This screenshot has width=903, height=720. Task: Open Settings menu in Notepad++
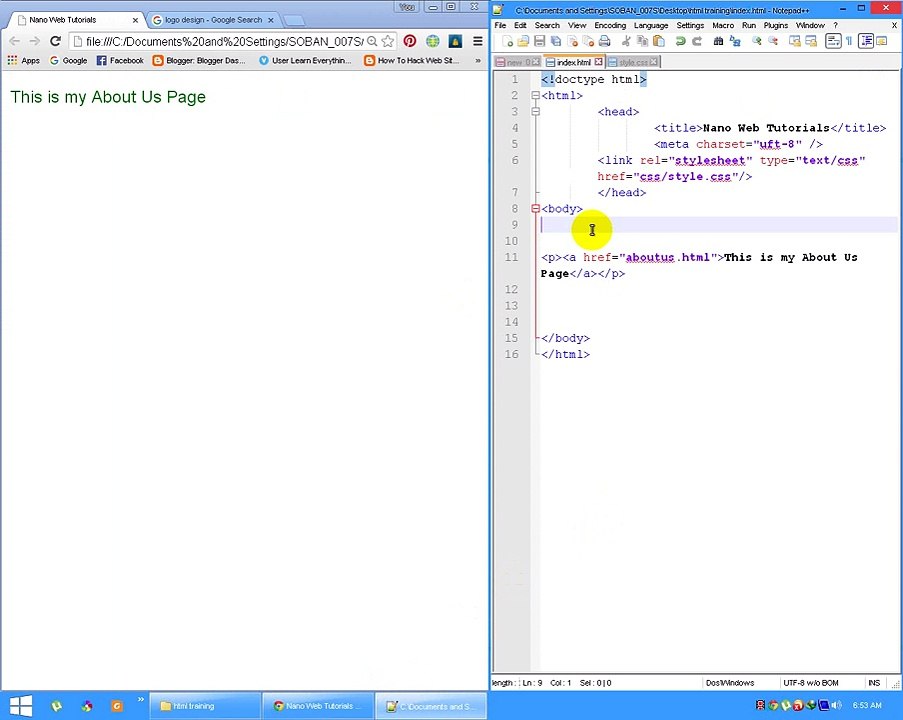pos(690,25)
